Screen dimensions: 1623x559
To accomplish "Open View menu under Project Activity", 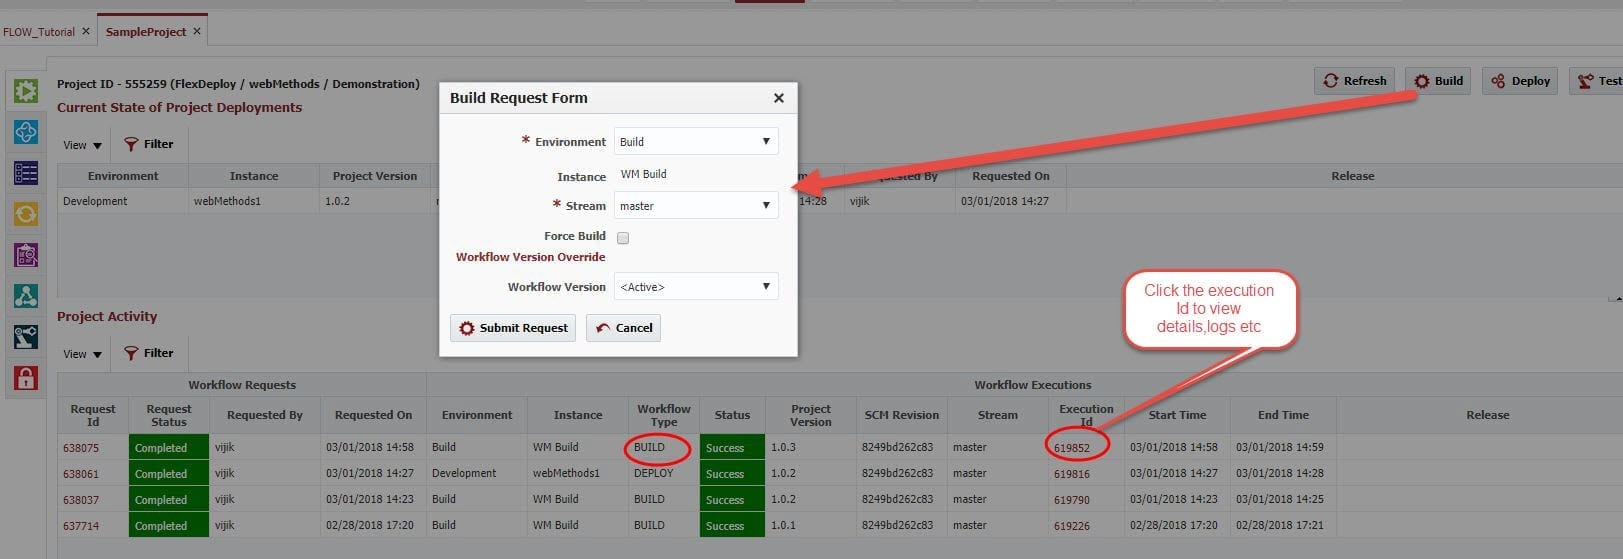I will pyautogui.click(x=82, y=354).
